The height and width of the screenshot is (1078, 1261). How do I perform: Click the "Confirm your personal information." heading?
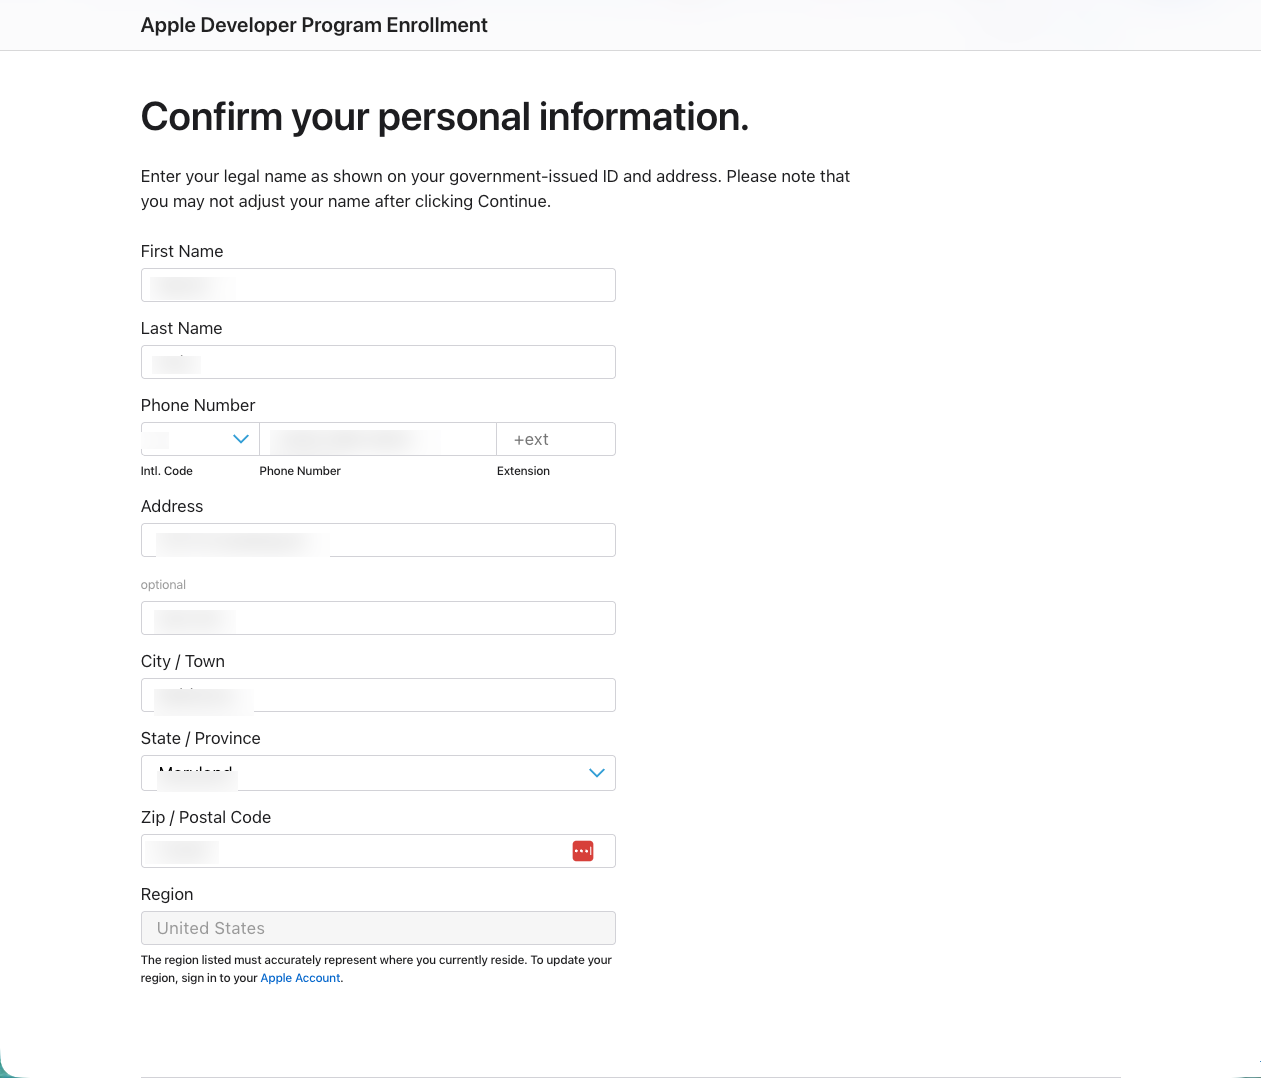[x=445, y=117]
